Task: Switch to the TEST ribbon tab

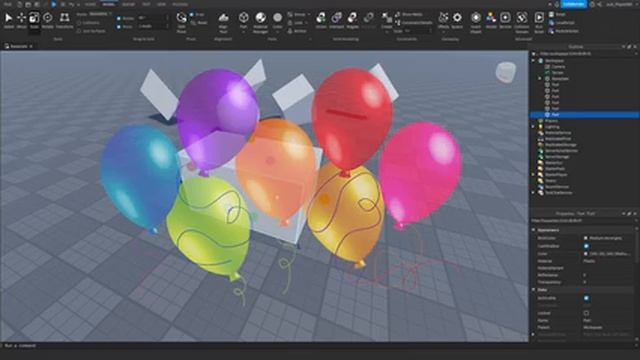Action: click(146, 4)
